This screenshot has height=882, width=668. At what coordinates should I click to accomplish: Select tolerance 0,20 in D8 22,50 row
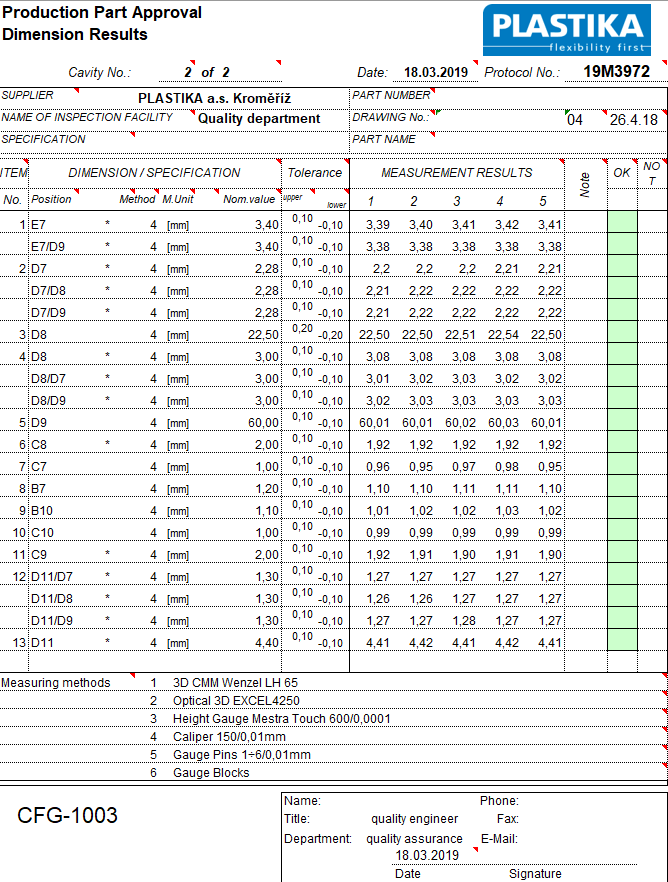pyautogui.click(x=302, y=328)
